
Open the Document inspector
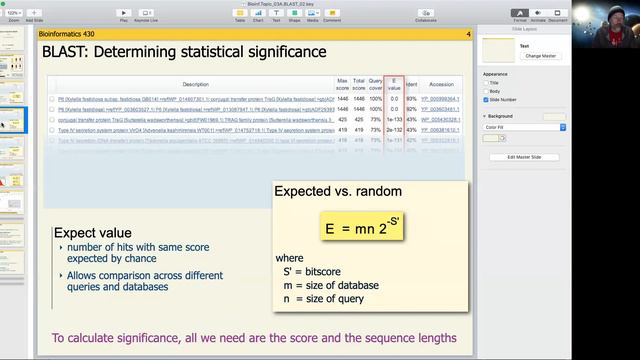[557, 13]
